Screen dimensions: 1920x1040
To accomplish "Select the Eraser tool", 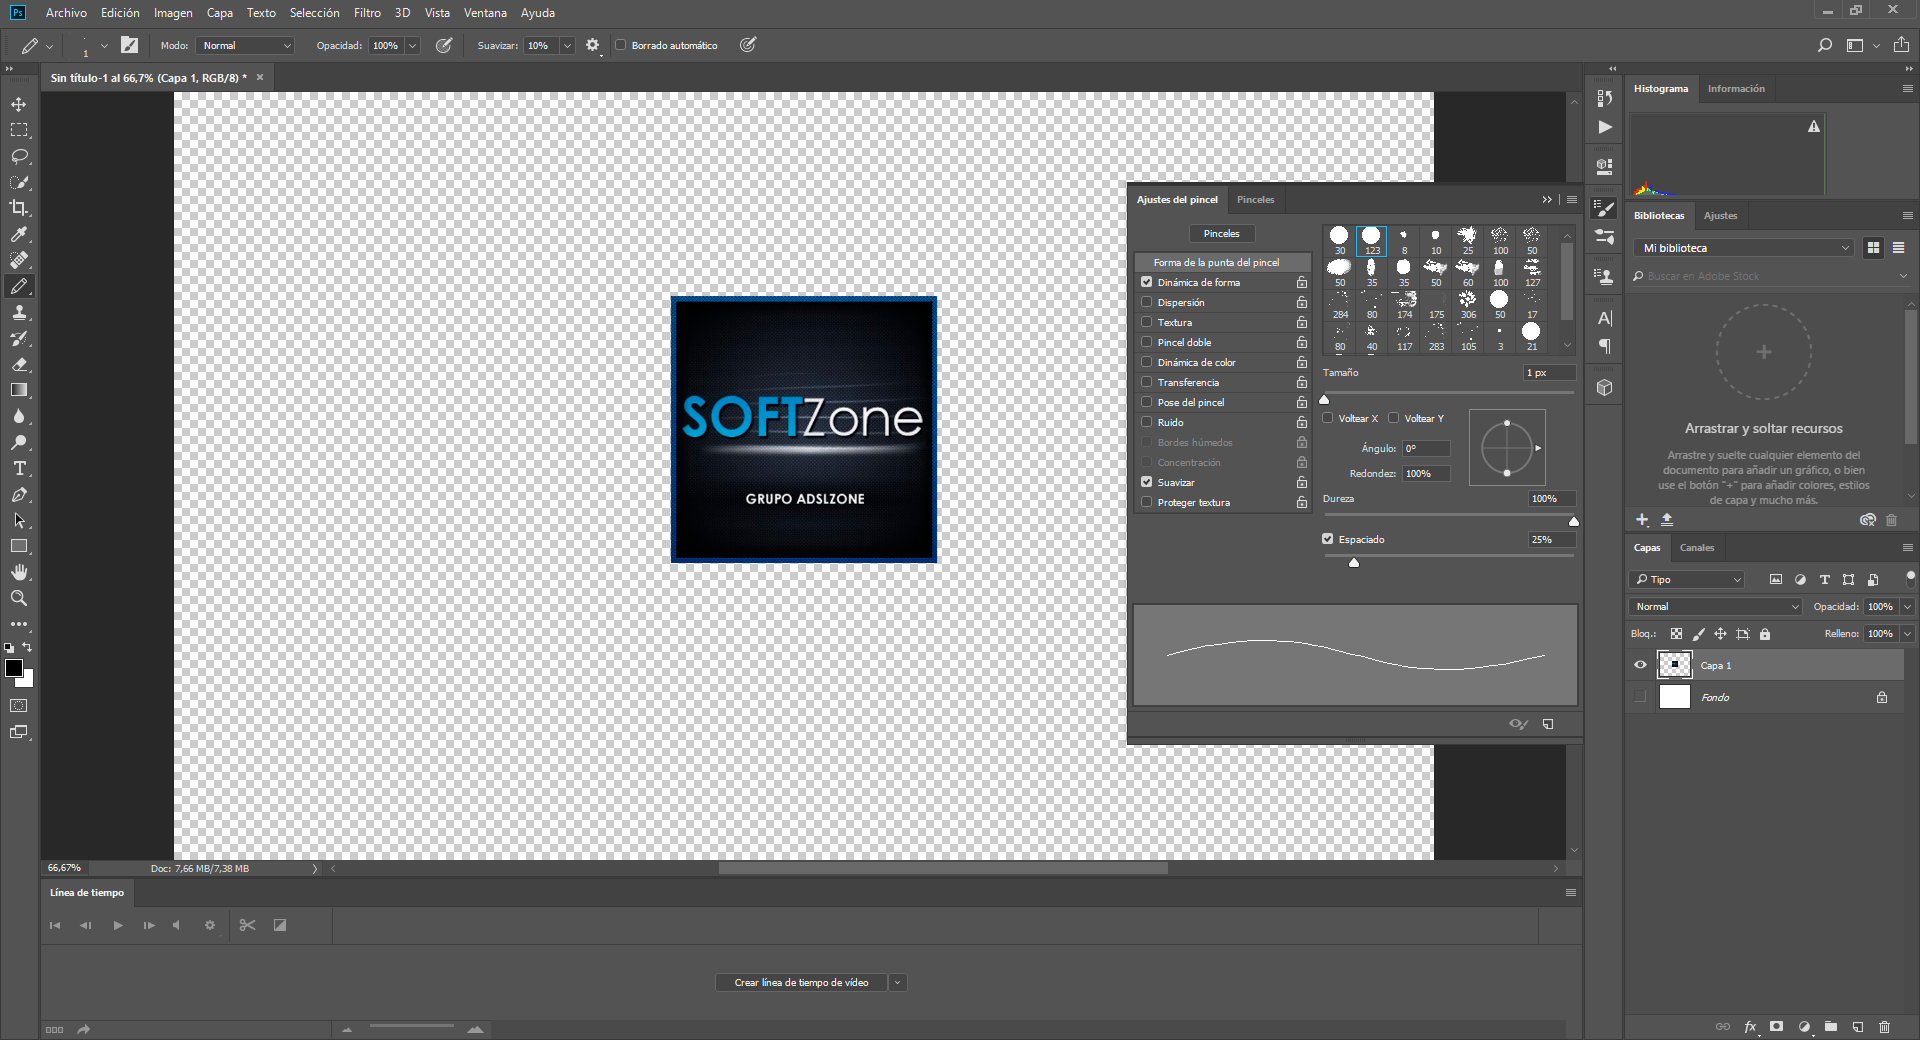I will tap(19, 364).
